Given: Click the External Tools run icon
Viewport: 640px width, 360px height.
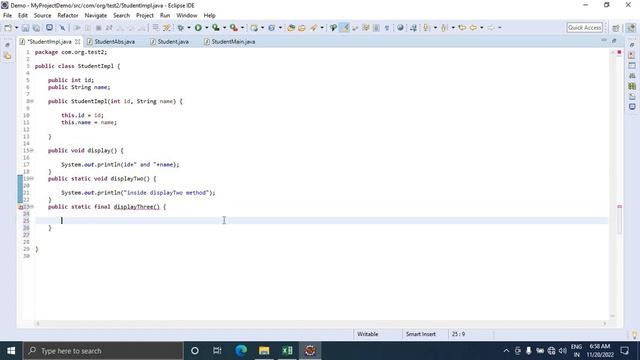Looking at the screenshot, I should tap(233, 28).
